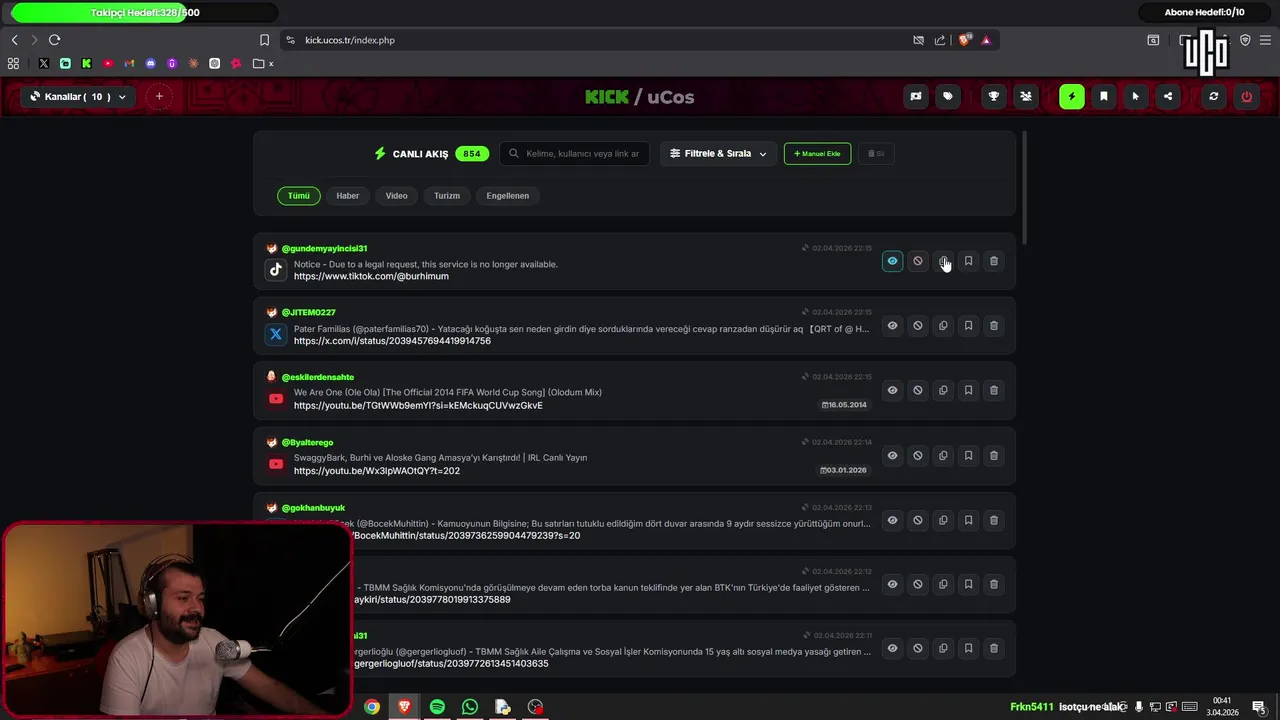Open the apps grid in bookmarks bar
Screen dimensions: 1280x720
13,63
